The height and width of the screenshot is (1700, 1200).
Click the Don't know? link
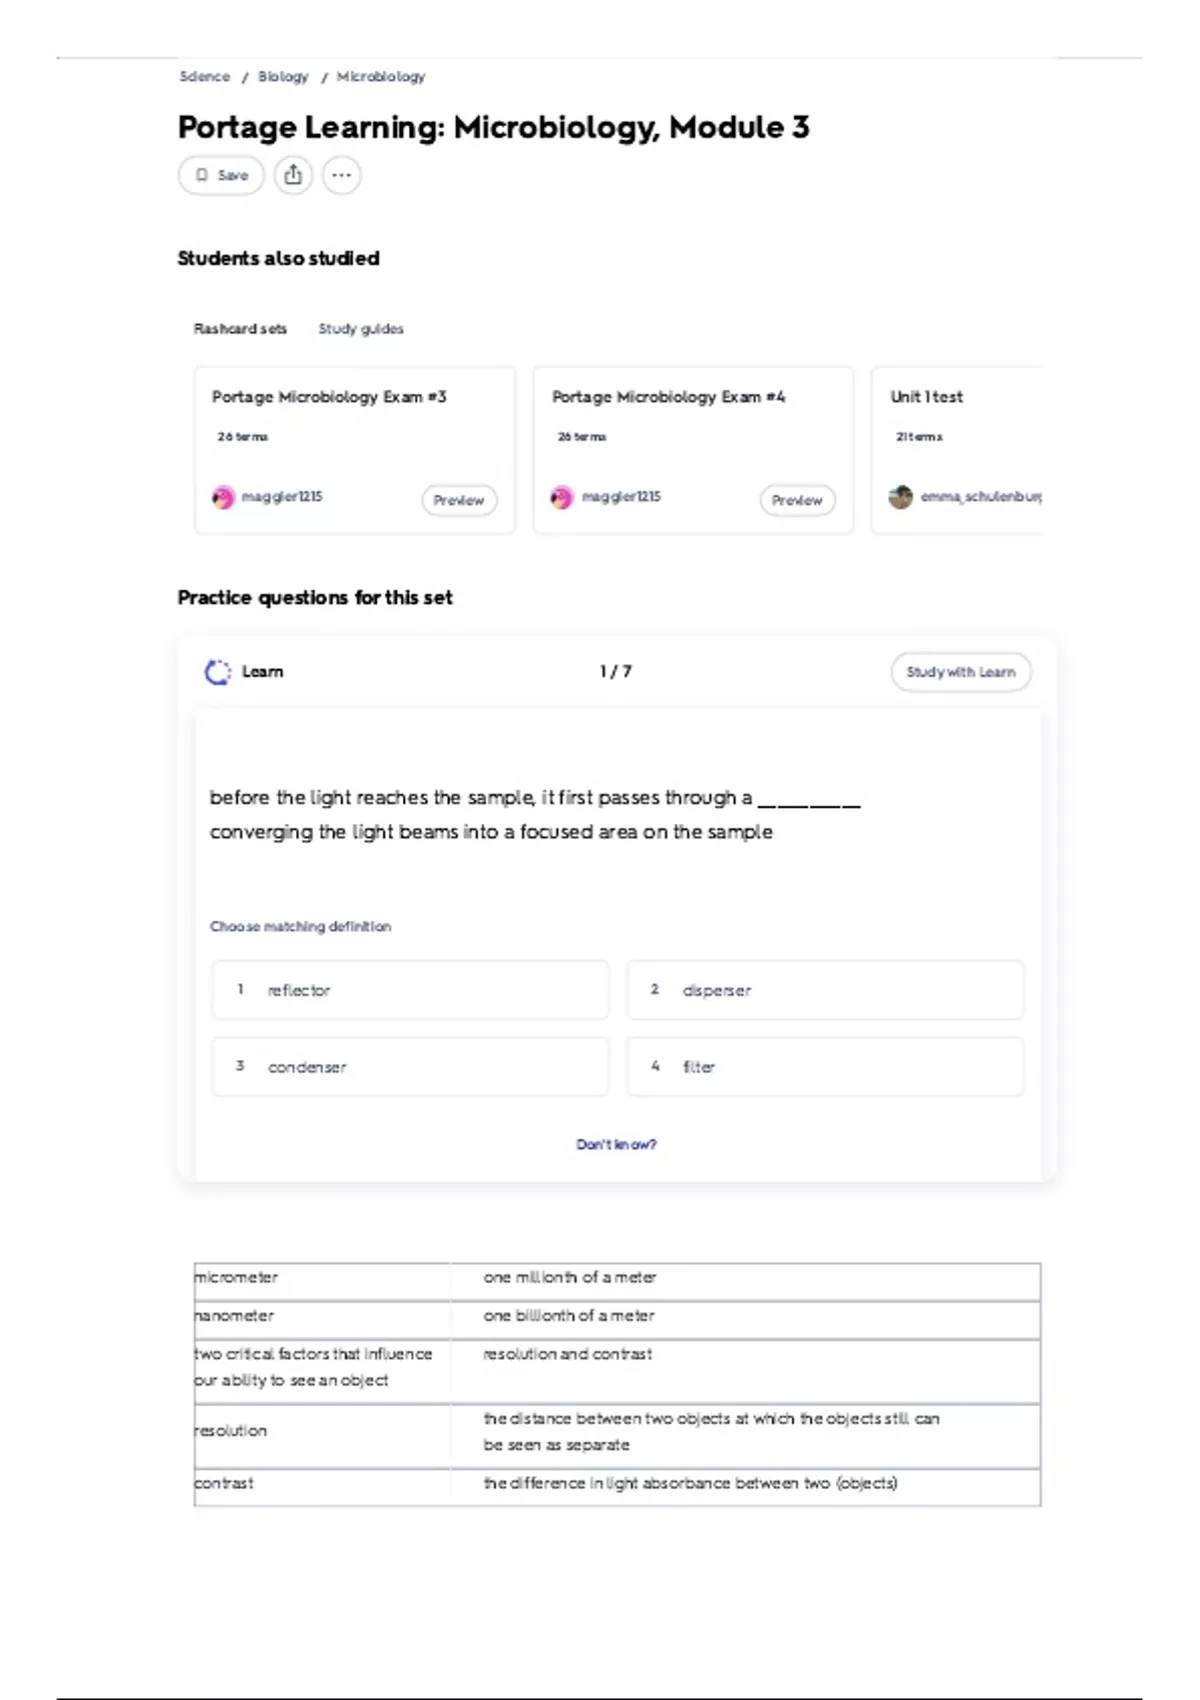pos(616,1144)
